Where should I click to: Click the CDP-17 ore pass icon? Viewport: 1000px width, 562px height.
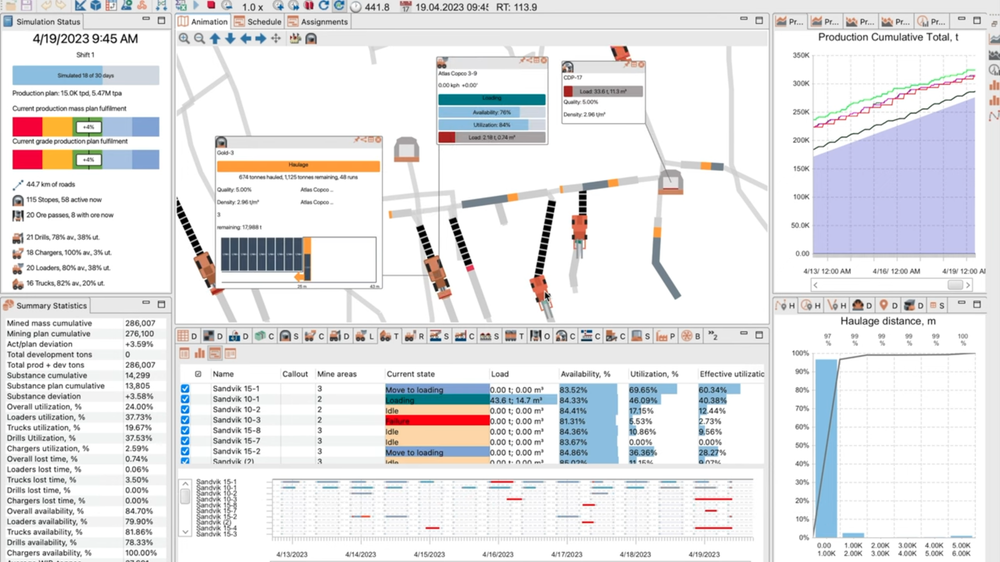click(568, 66)
